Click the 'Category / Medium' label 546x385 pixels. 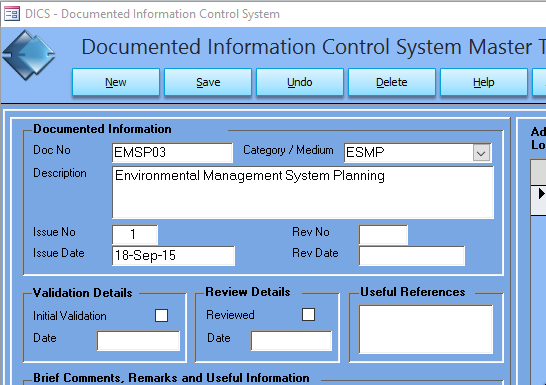click(288, 150)
